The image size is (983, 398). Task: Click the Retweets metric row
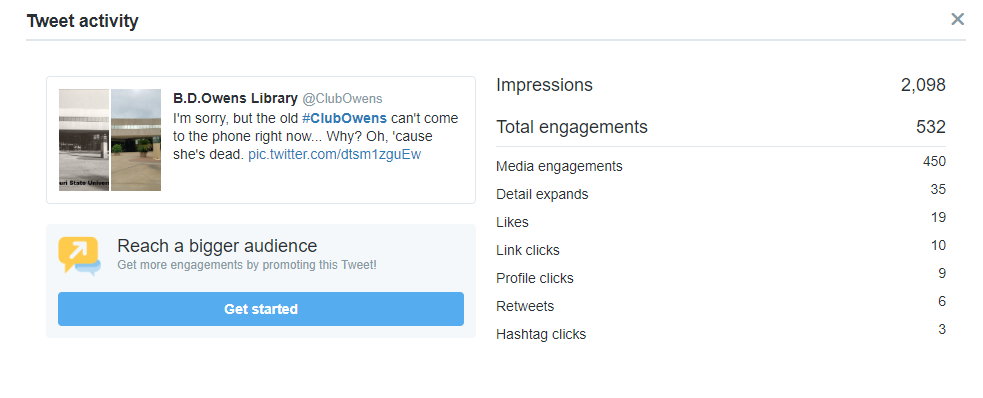point(721,306)
